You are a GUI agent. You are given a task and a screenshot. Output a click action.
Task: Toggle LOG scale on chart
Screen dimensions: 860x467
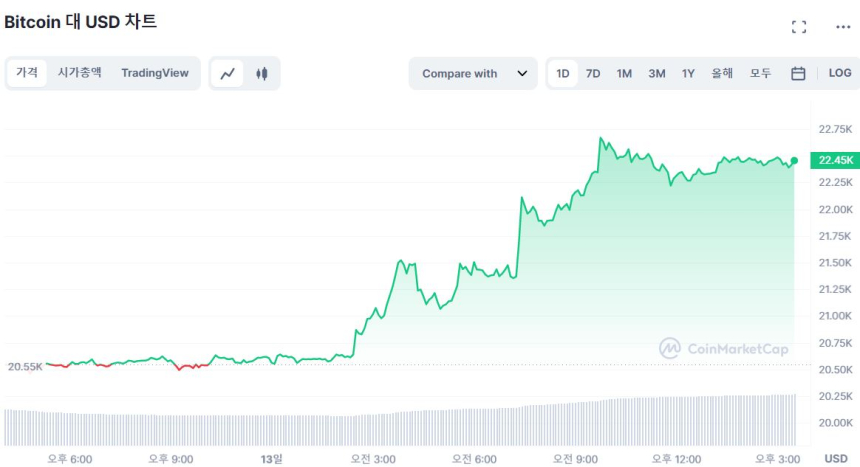pos(840,73)
